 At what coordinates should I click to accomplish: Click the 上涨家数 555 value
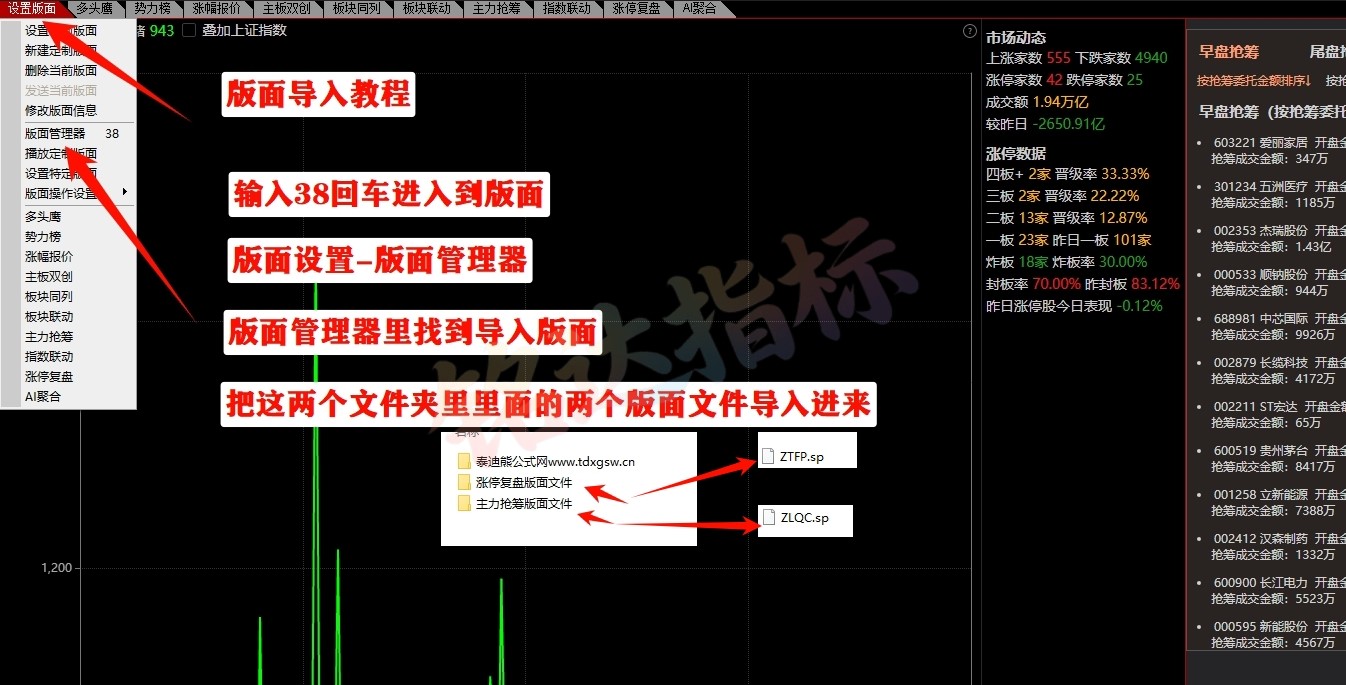pos(1059,58)
